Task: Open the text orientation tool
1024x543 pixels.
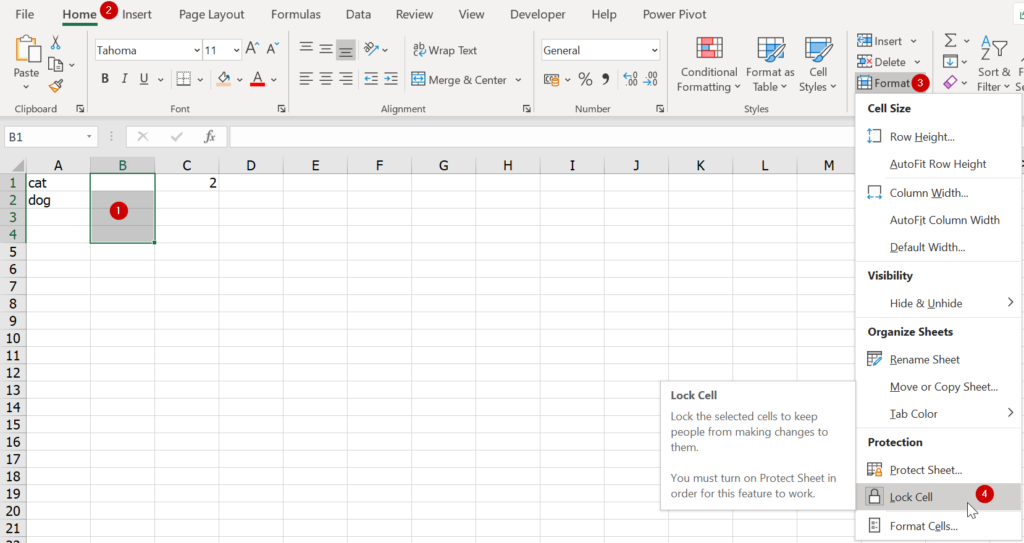Action: pyautogui.click(x=372, y=49)
